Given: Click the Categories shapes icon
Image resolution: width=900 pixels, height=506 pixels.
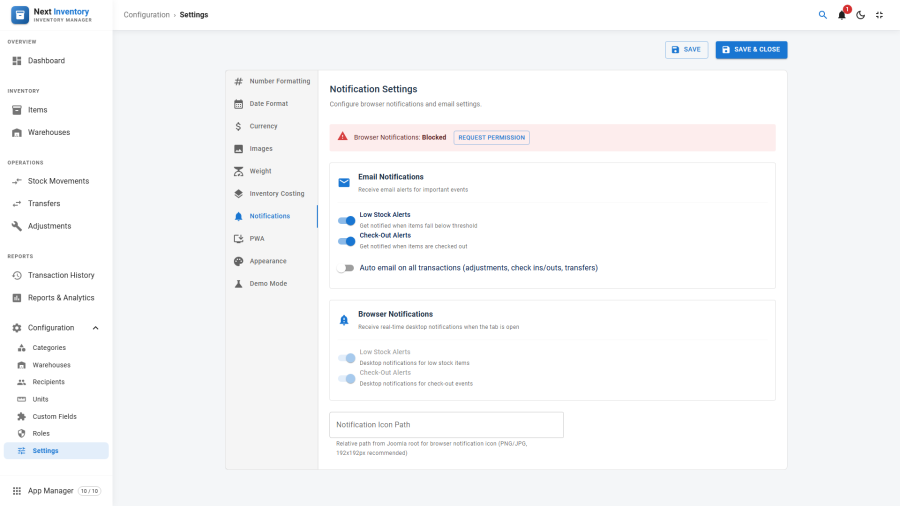Looking at the screenshot, I should point(21,348).
